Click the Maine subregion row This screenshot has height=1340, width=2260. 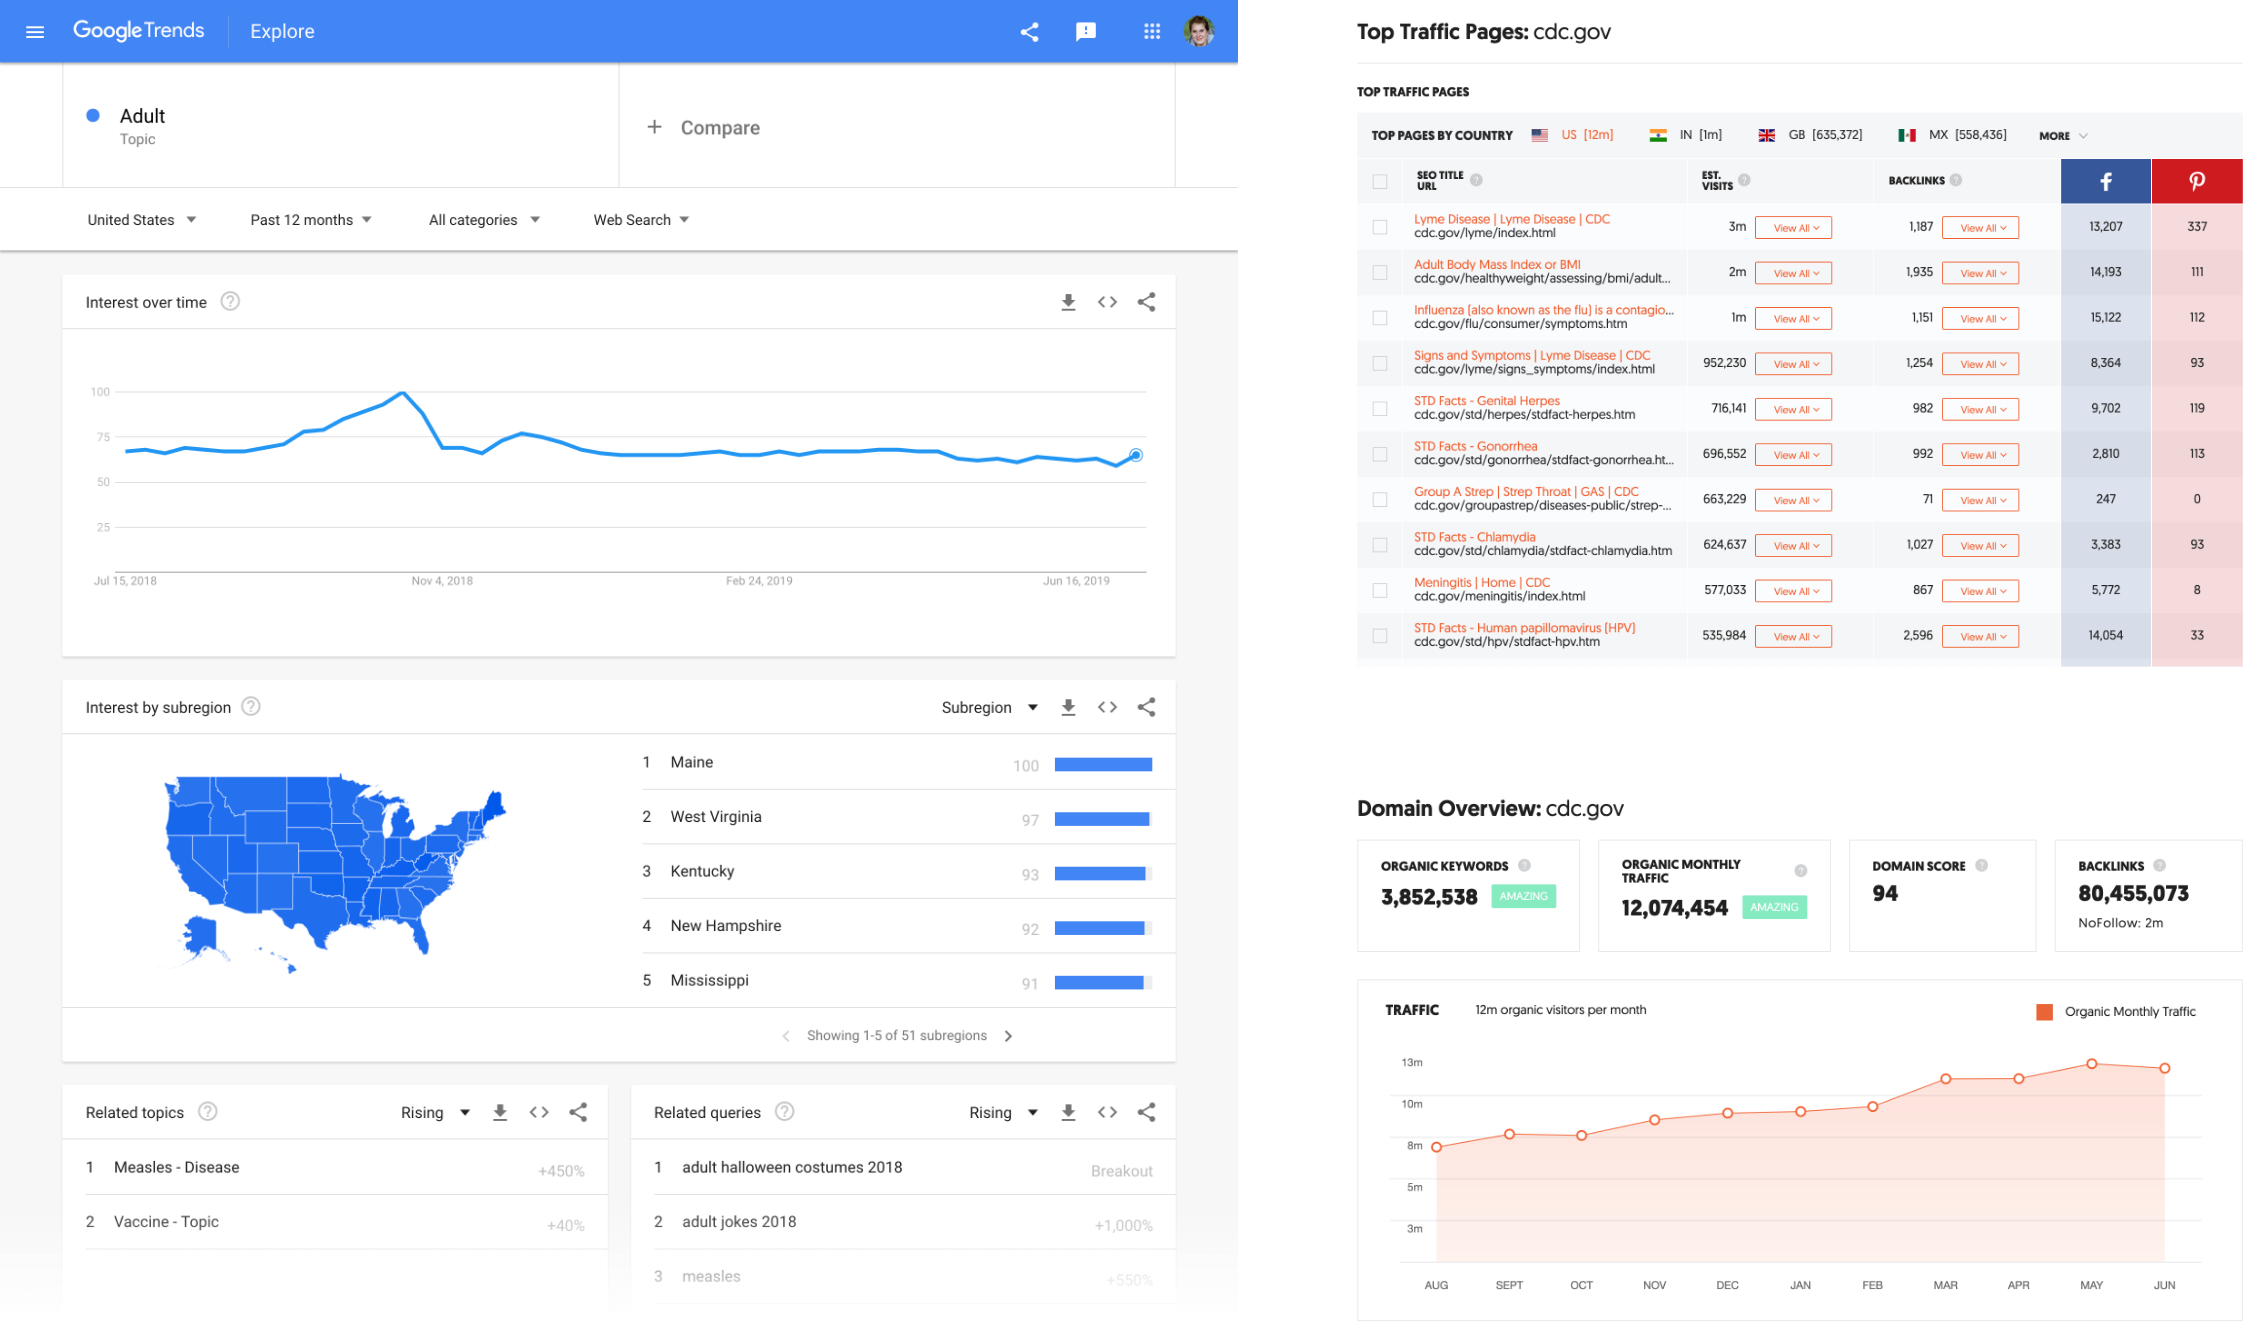[897, 763]
